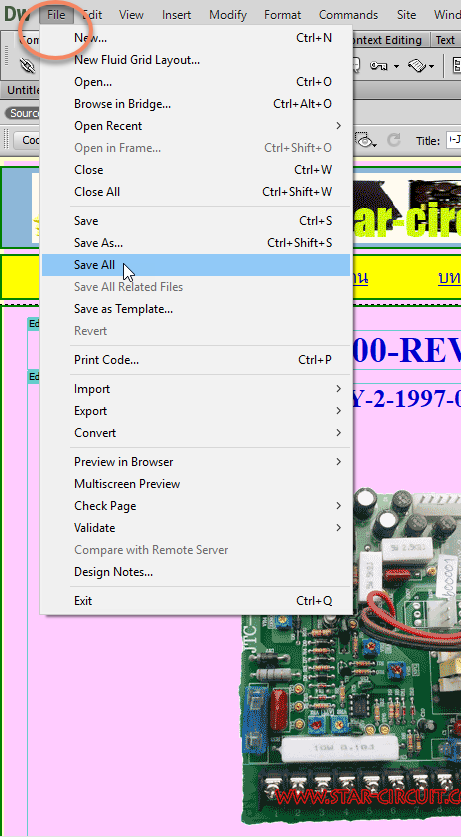This screenshot has height=838, width=461.
Task: Expand the Open Recent submenu
Action: coord(196,126)
